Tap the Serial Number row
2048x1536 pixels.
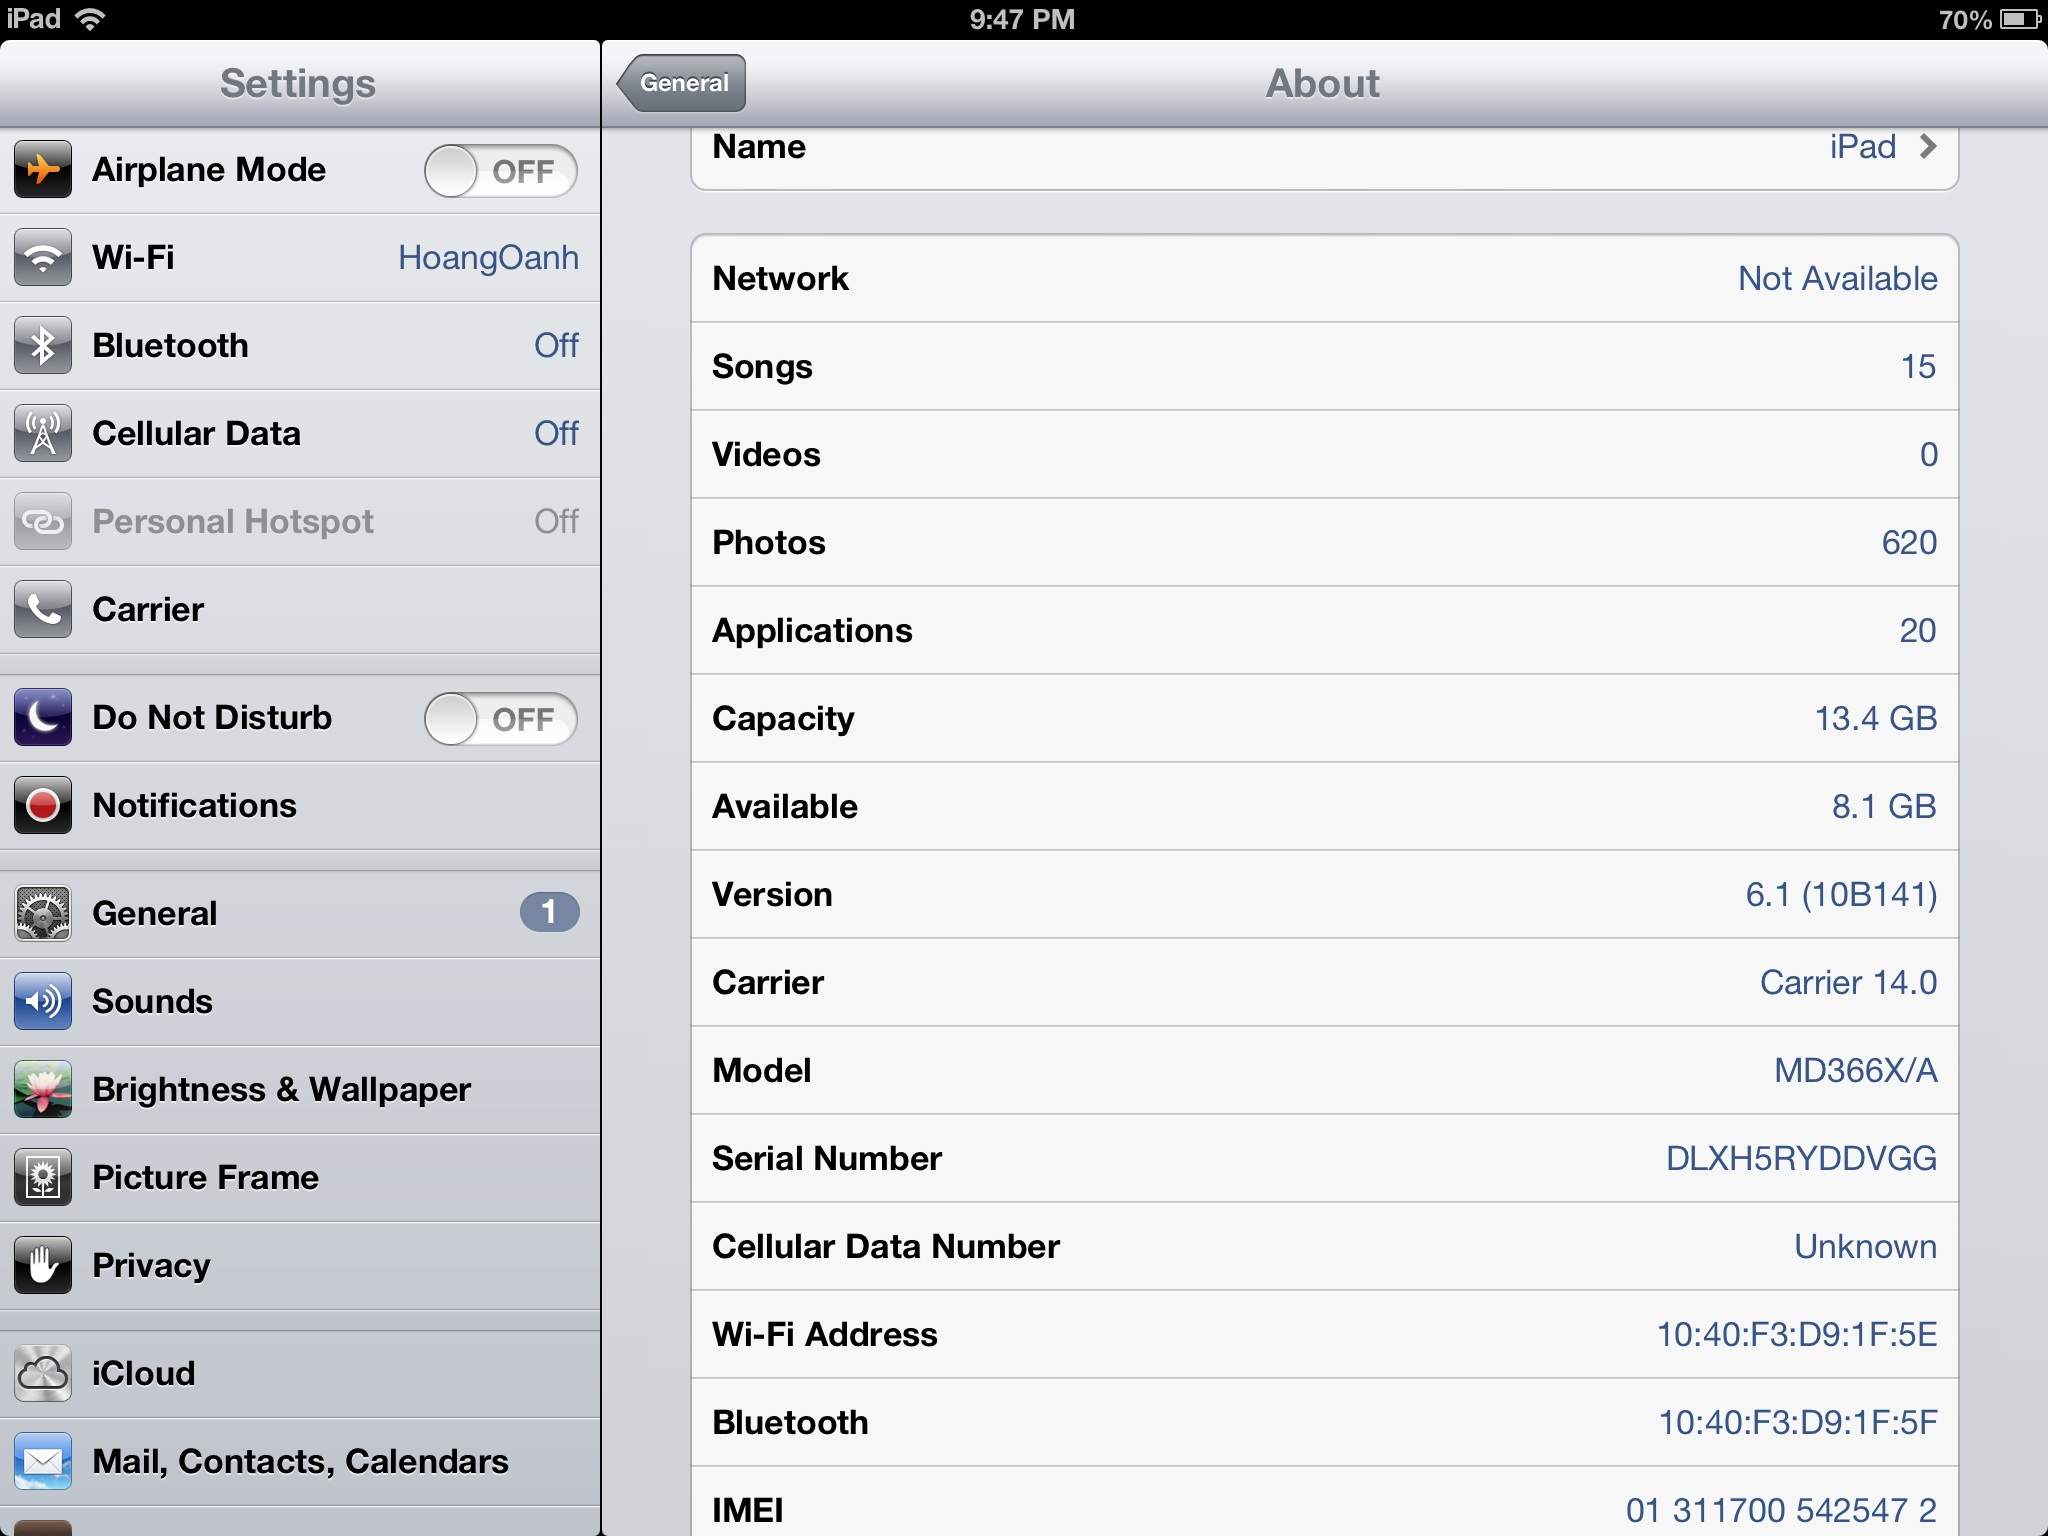[1324, 1158]
